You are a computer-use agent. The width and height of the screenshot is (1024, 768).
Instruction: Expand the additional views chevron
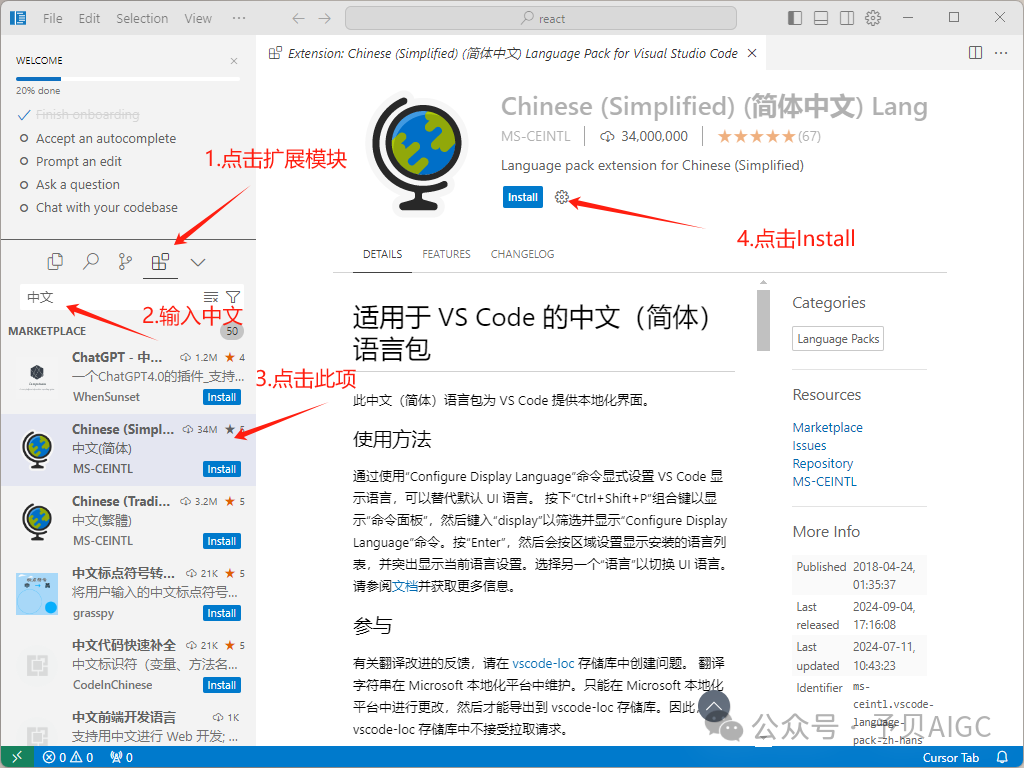[198, 263]
